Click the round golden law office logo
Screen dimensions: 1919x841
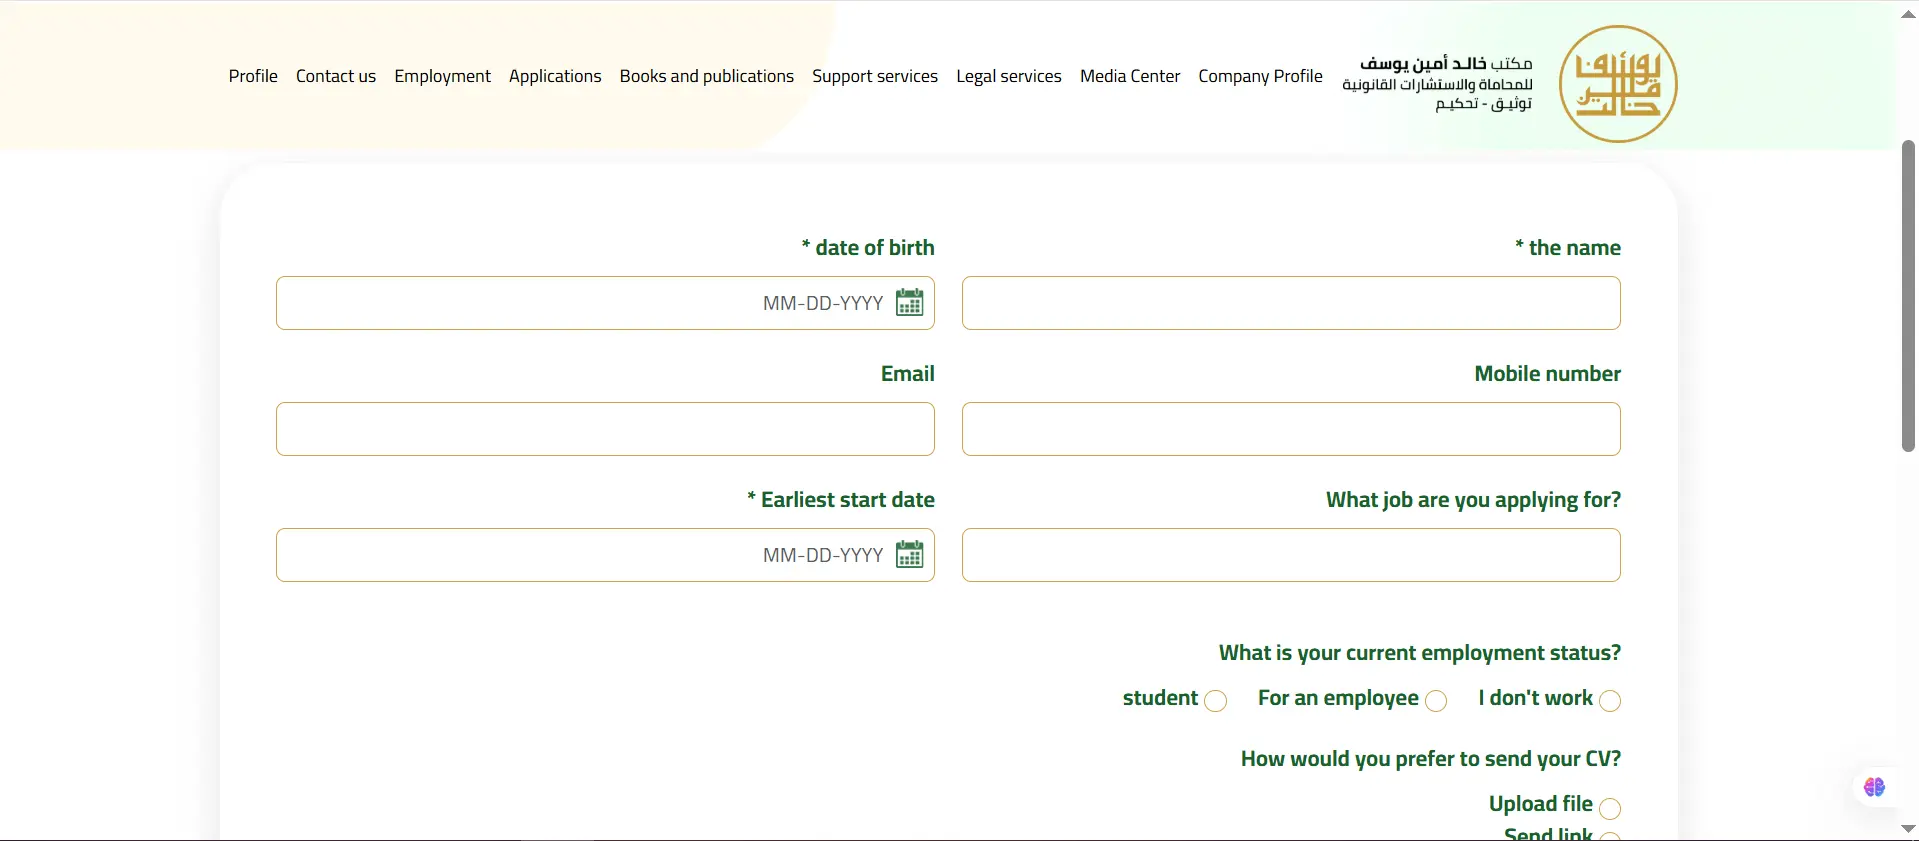point(1618,84)
